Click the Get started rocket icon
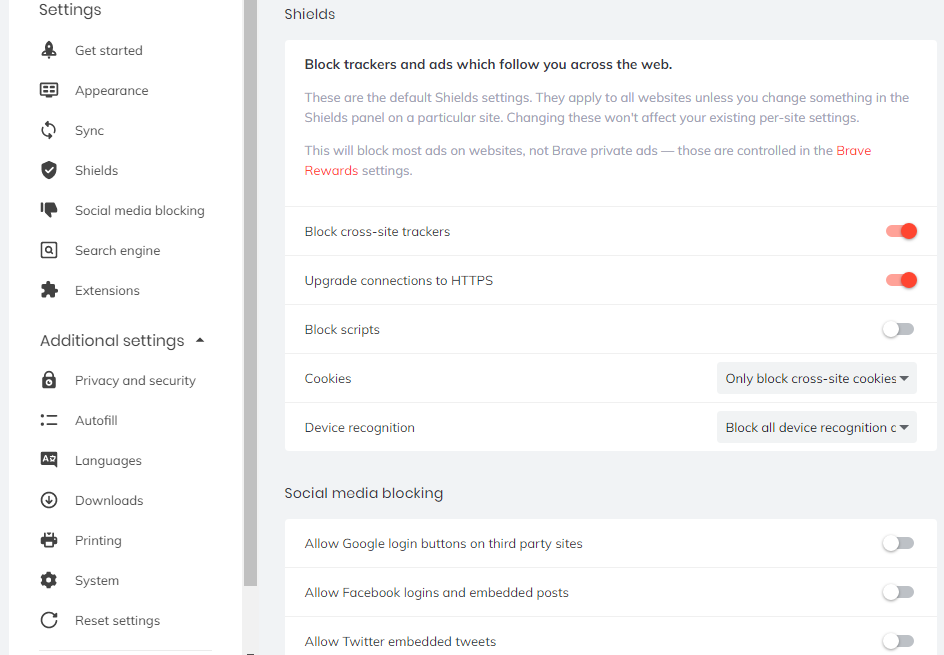944x655 pixels. point(49,50)
